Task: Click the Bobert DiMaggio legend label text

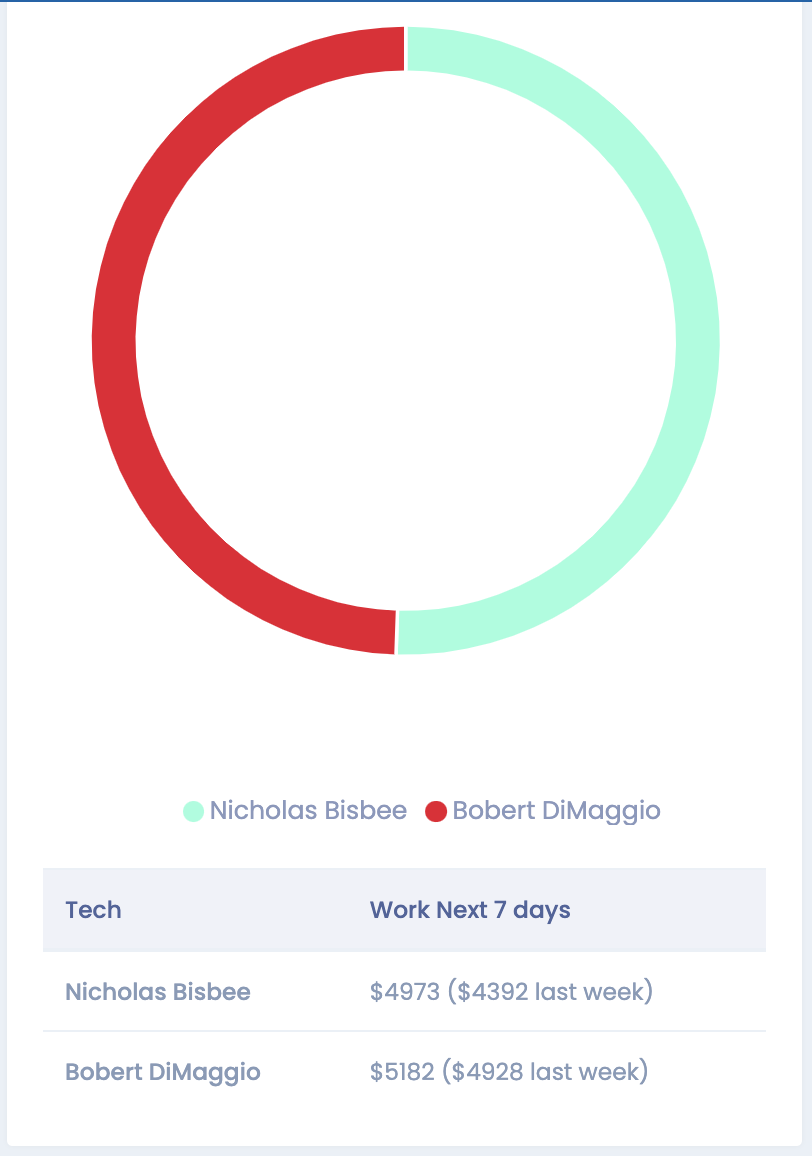Action: [x=556, y=810]
